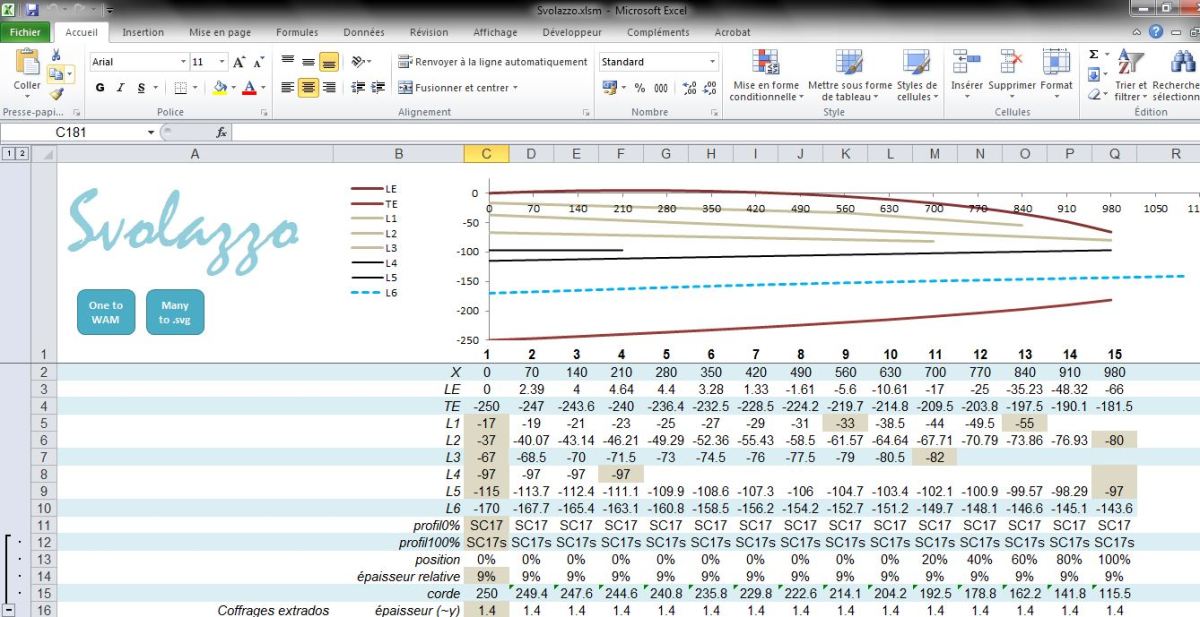Switch to the Formules ribbon tab
The image size is (1200, 617).
click(x=297, y=32)
